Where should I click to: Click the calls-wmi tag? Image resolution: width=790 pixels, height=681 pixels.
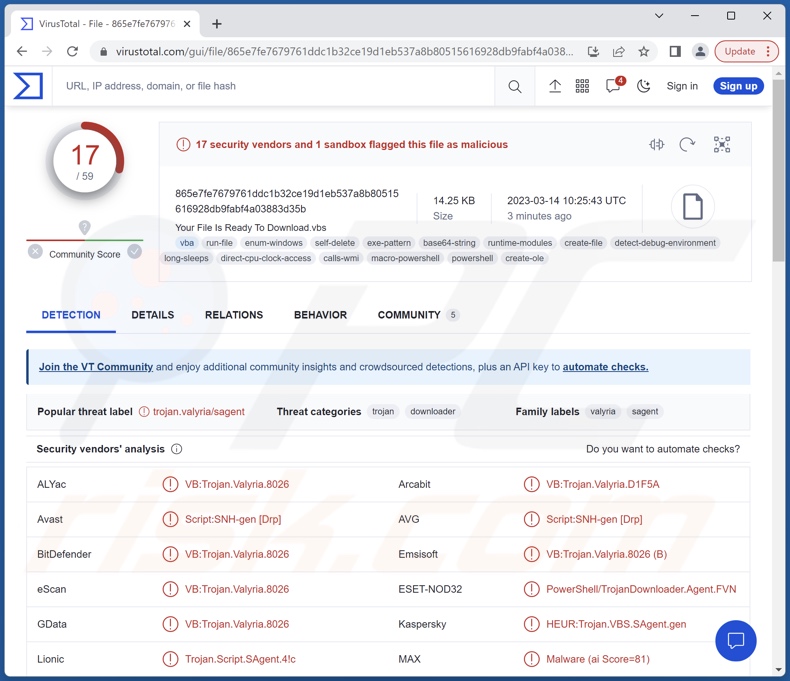pyautogui.click(x=341, y=258)
